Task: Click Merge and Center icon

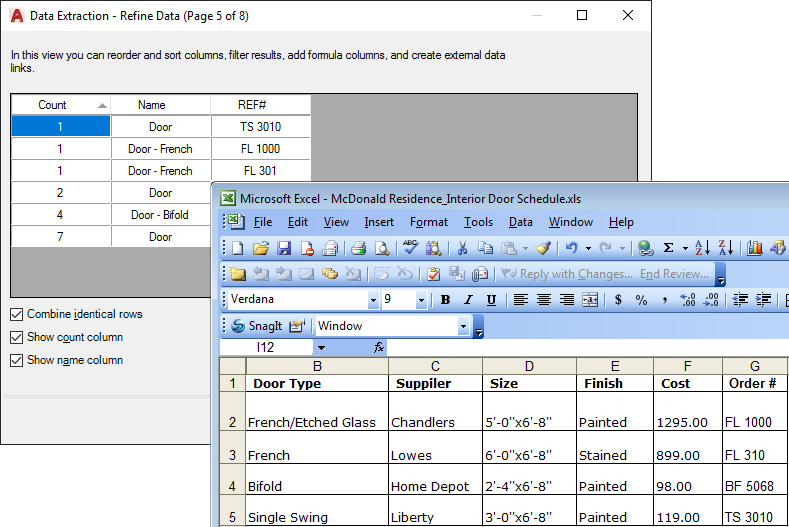Action: [590, 300]
